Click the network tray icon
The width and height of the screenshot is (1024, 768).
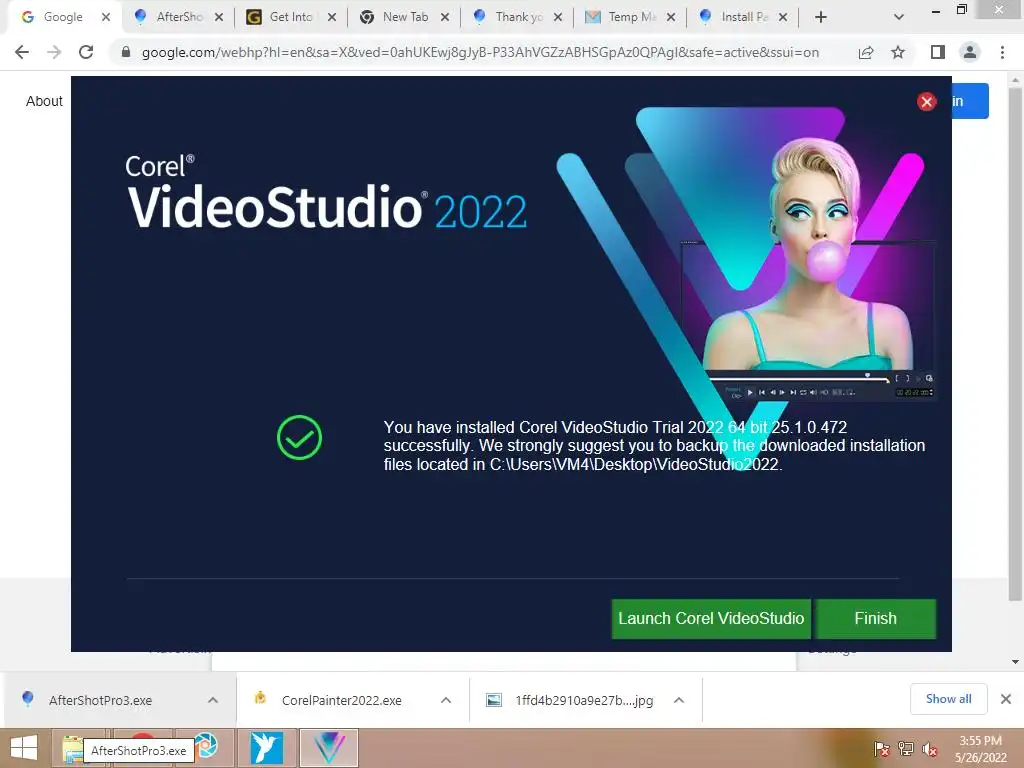[x=906, y=749]
